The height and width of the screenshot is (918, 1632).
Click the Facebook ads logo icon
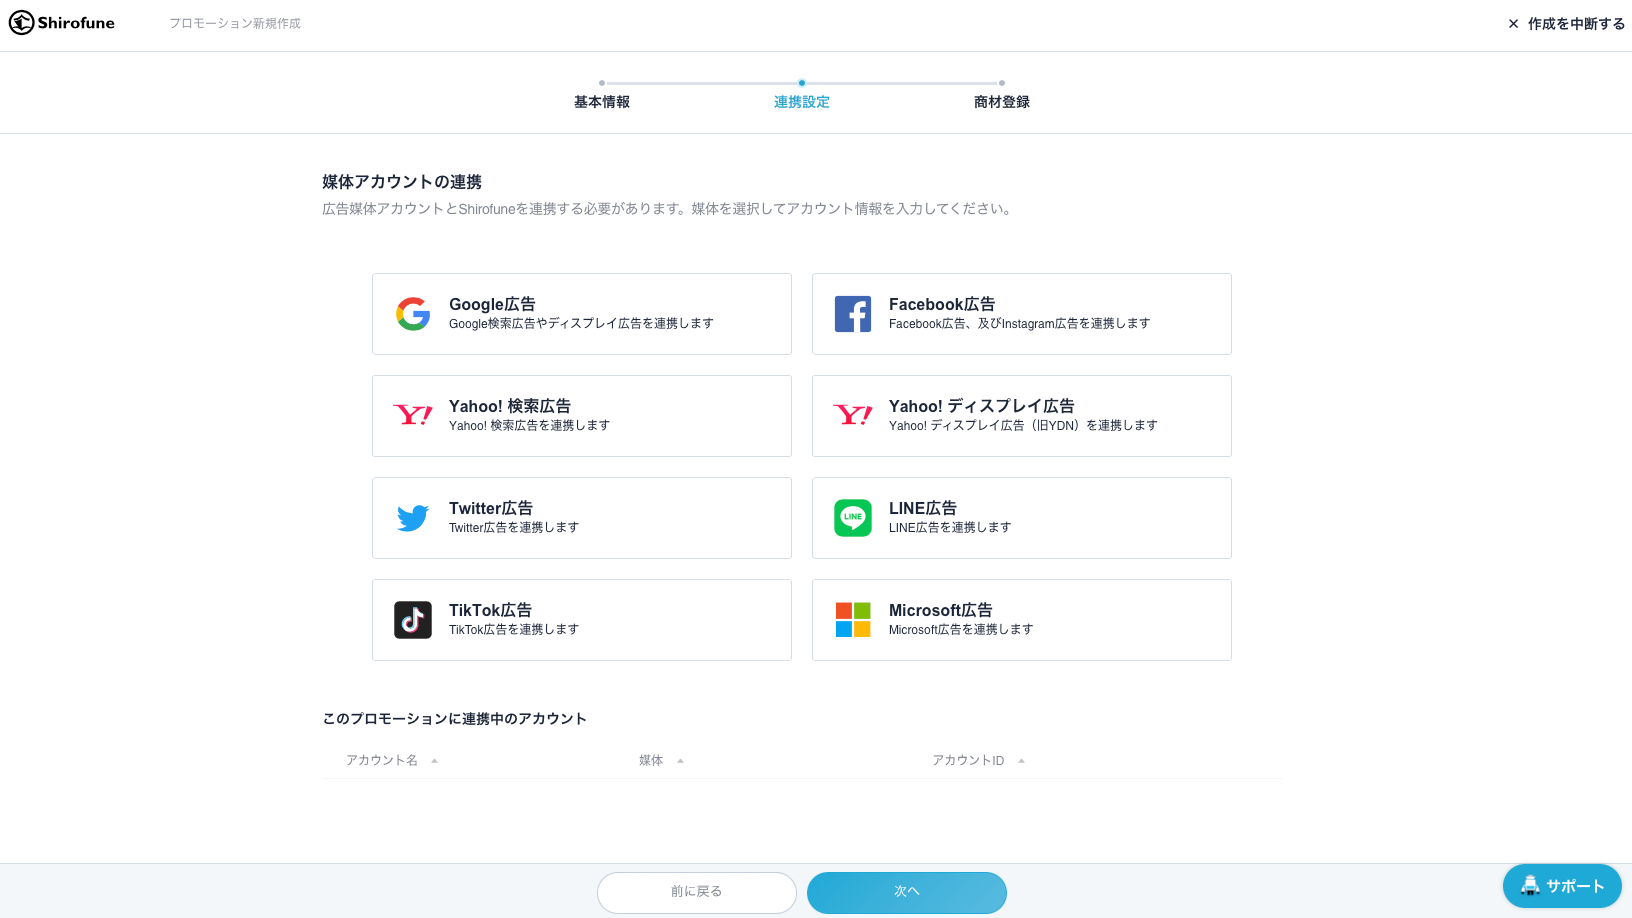tap(853, 314)
